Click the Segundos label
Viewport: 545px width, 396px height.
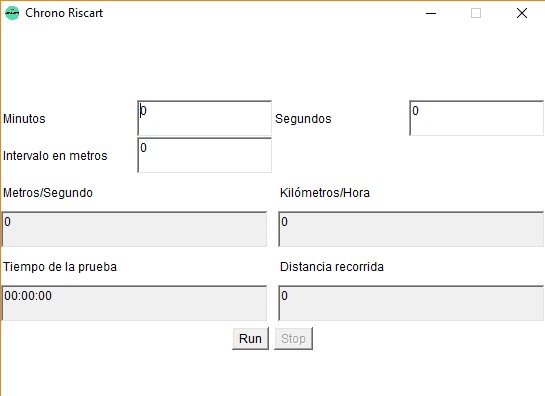click(x=303, y=119)
